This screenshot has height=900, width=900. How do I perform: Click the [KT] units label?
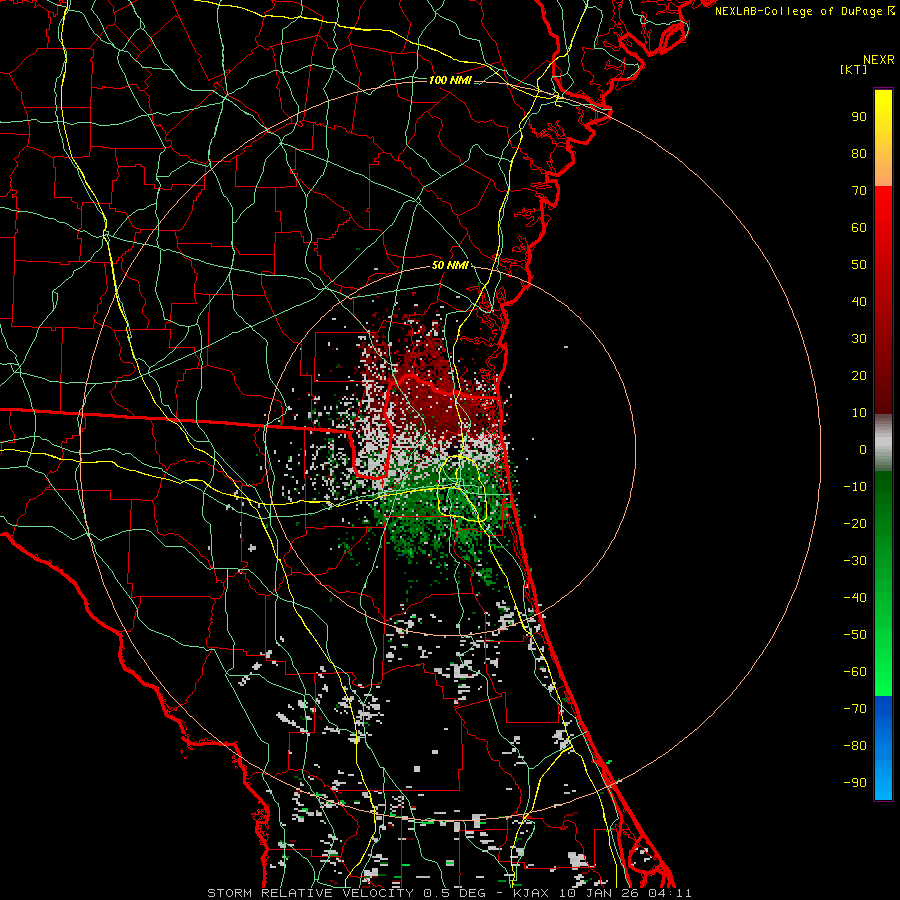click(x=854, y=69)
